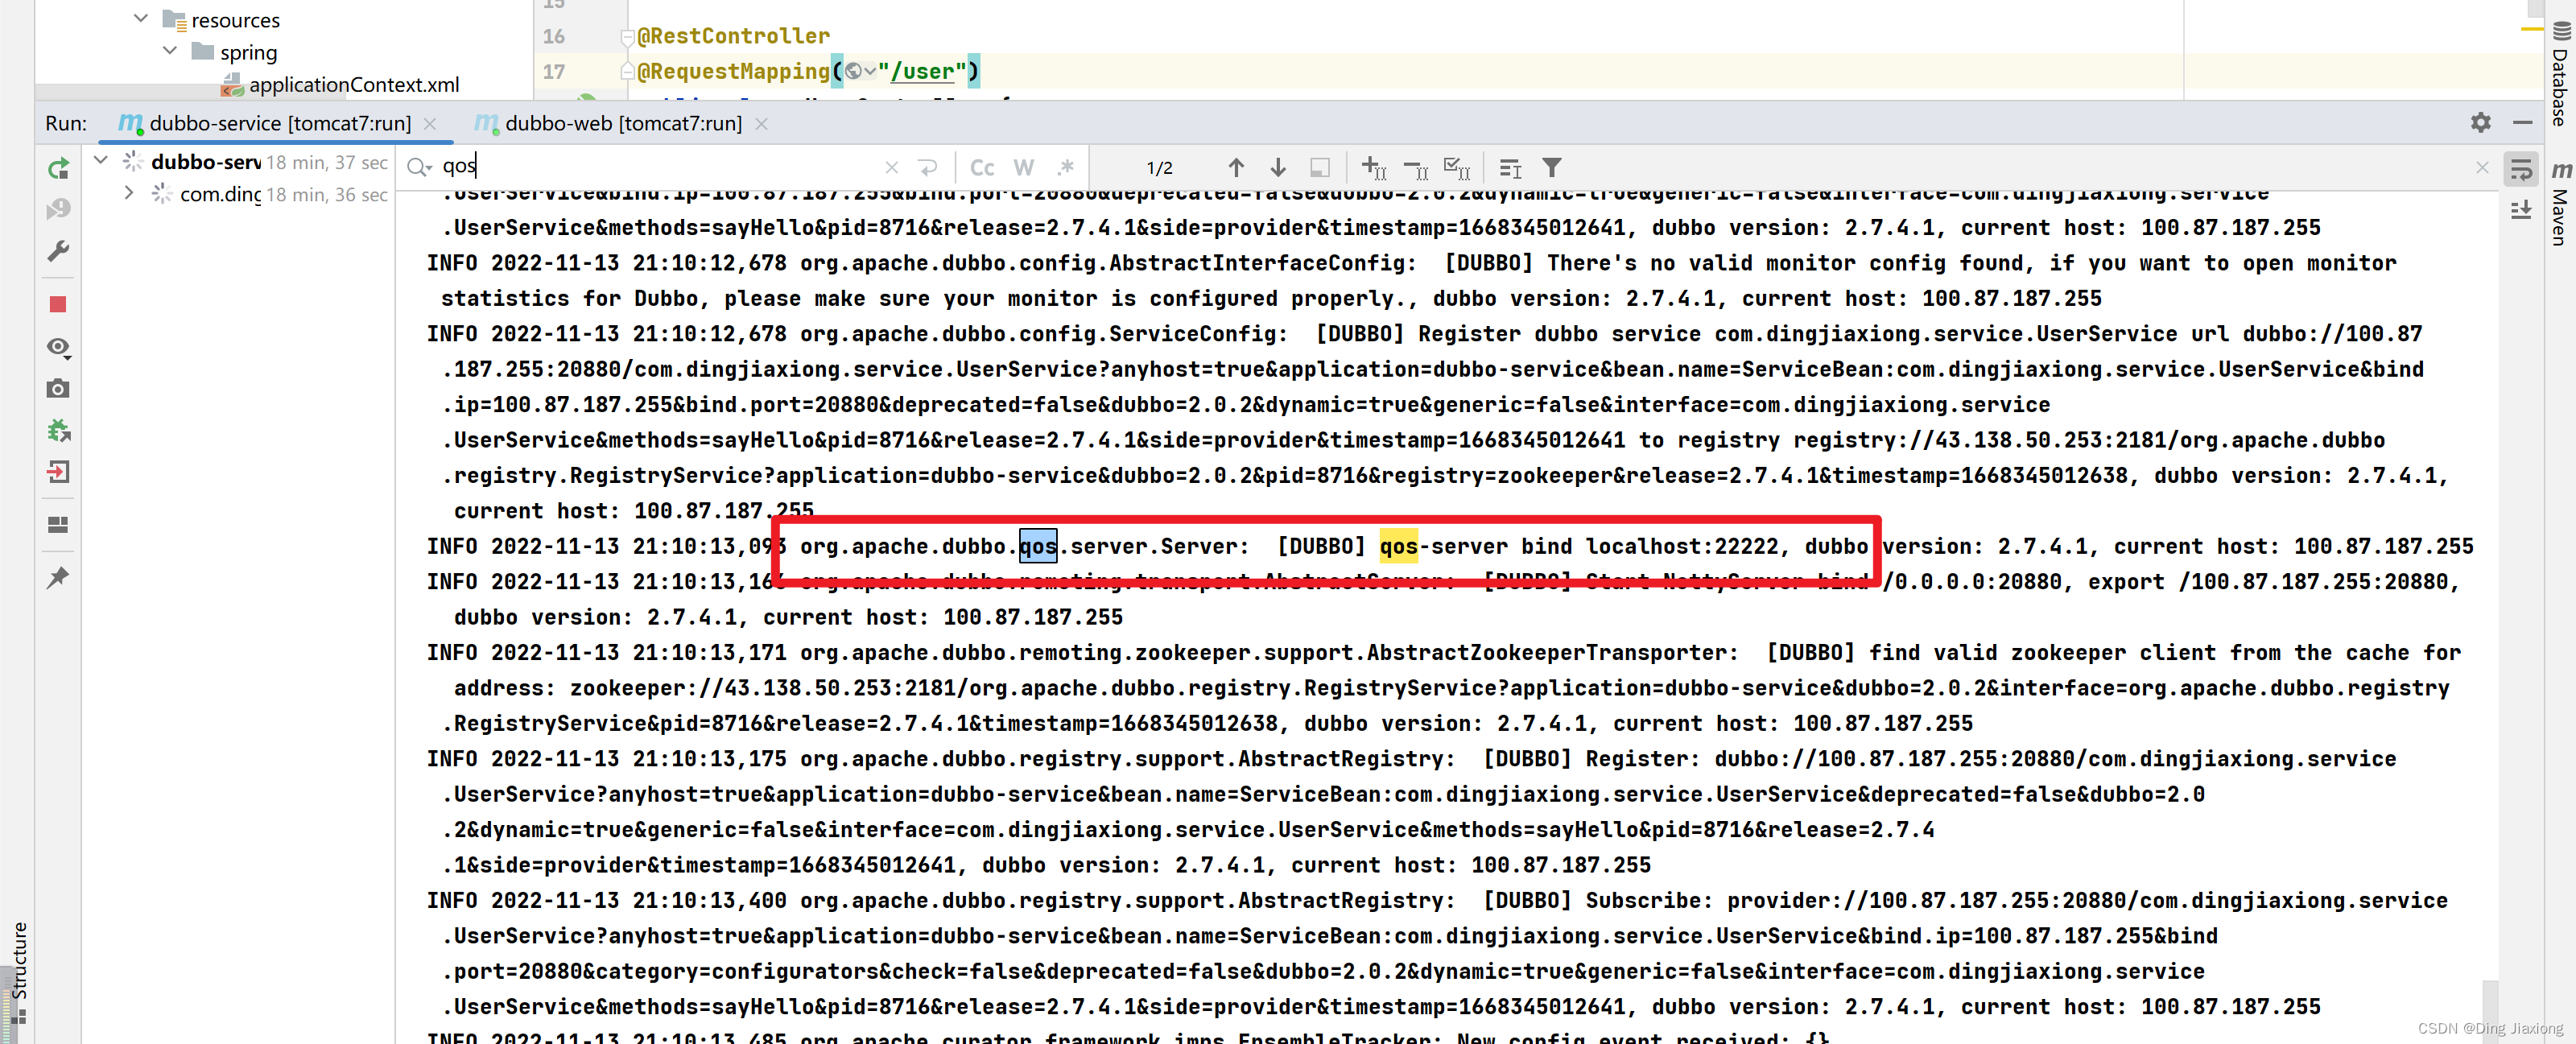Open the wrench icon in Run sidebar

tap(58, 251)
